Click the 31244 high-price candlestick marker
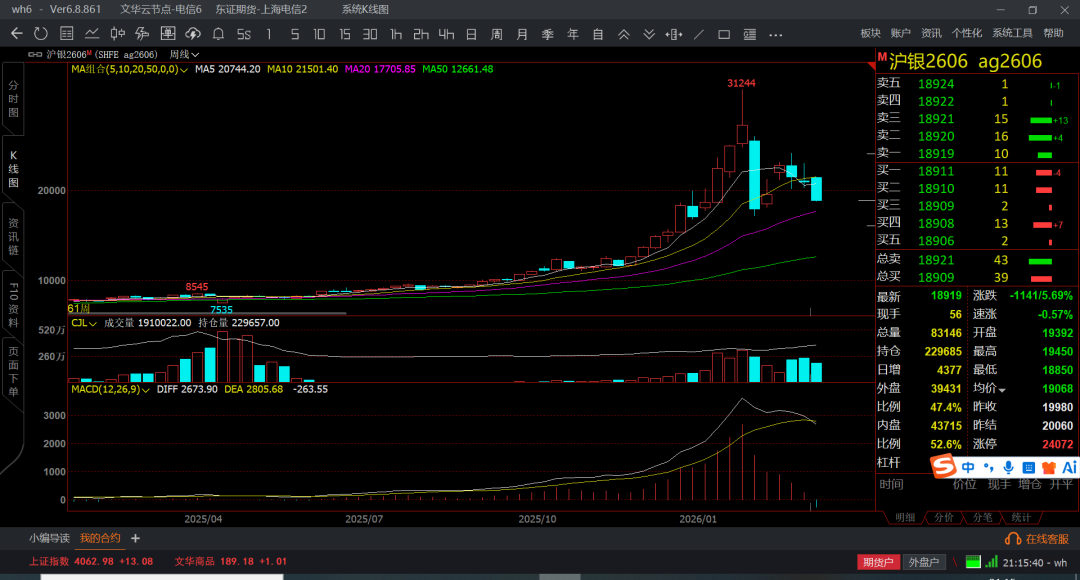The height and width of the screenshot is (580, 1080). pos(741,83)
